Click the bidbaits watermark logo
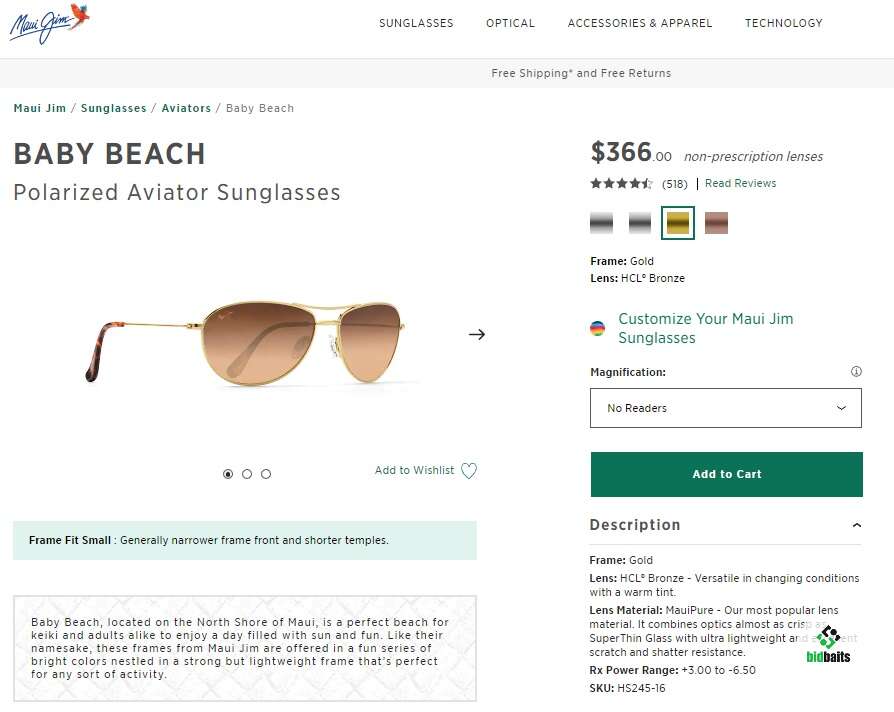The image size is (894, 712). point(828,645)
